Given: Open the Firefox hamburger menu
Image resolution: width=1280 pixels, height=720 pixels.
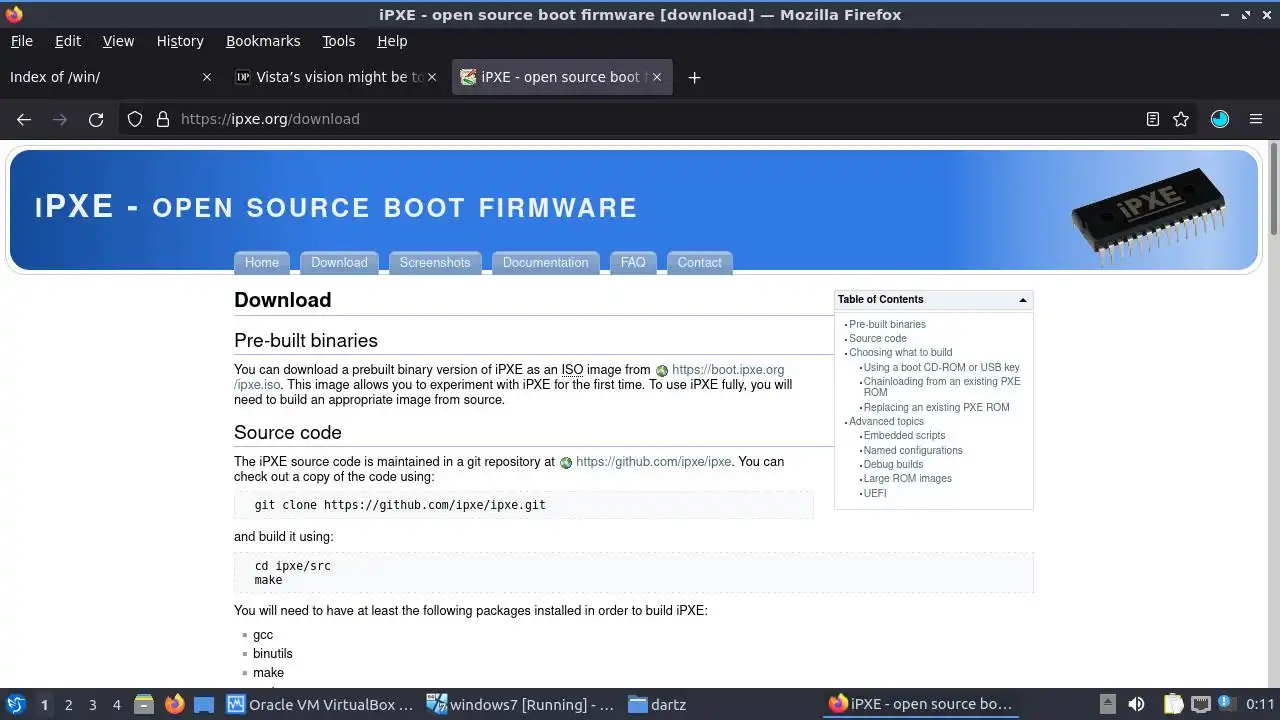Looking at the screenshot, I should tap(1256, 119).
